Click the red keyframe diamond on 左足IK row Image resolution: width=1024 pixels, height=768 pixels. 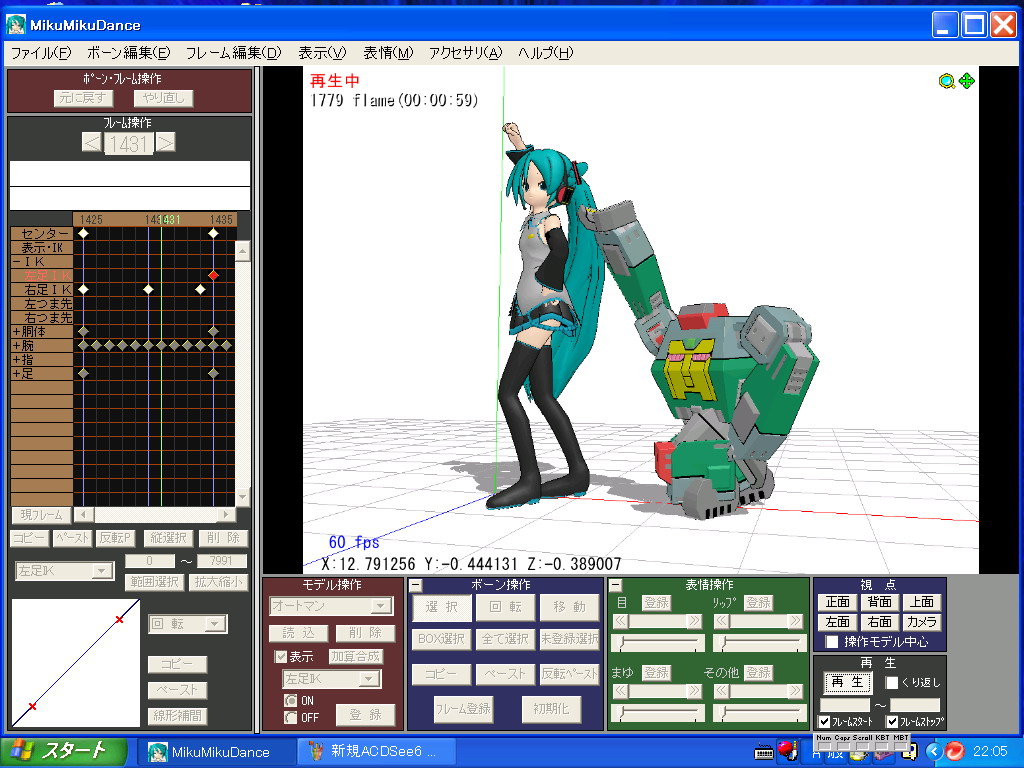point(213,276)
